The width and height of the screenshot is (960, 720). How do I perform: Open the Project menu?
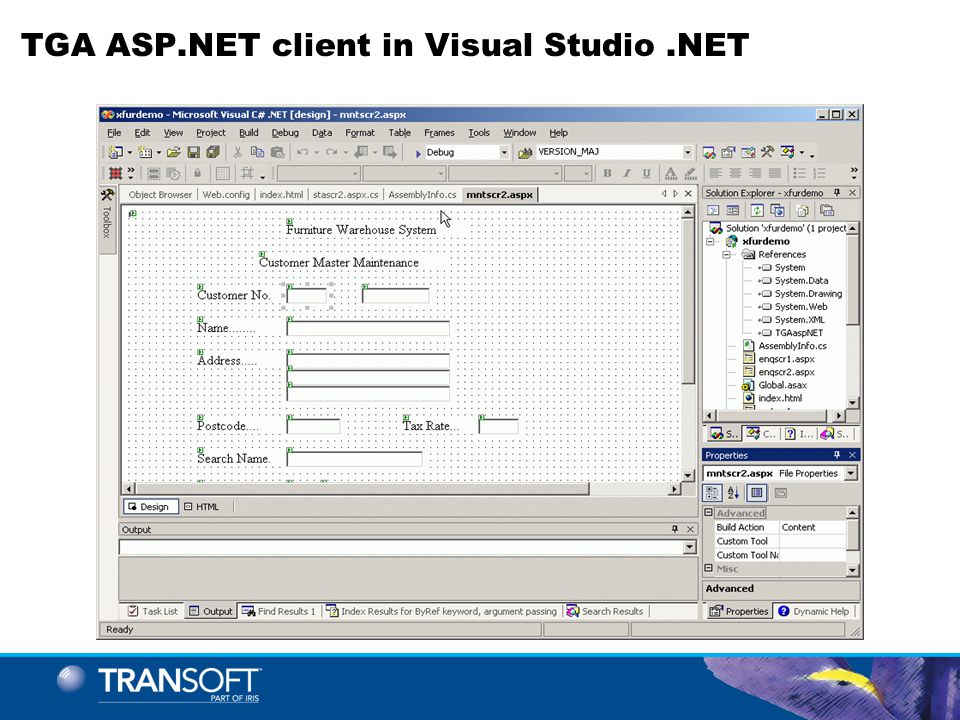tap(211, 133)
